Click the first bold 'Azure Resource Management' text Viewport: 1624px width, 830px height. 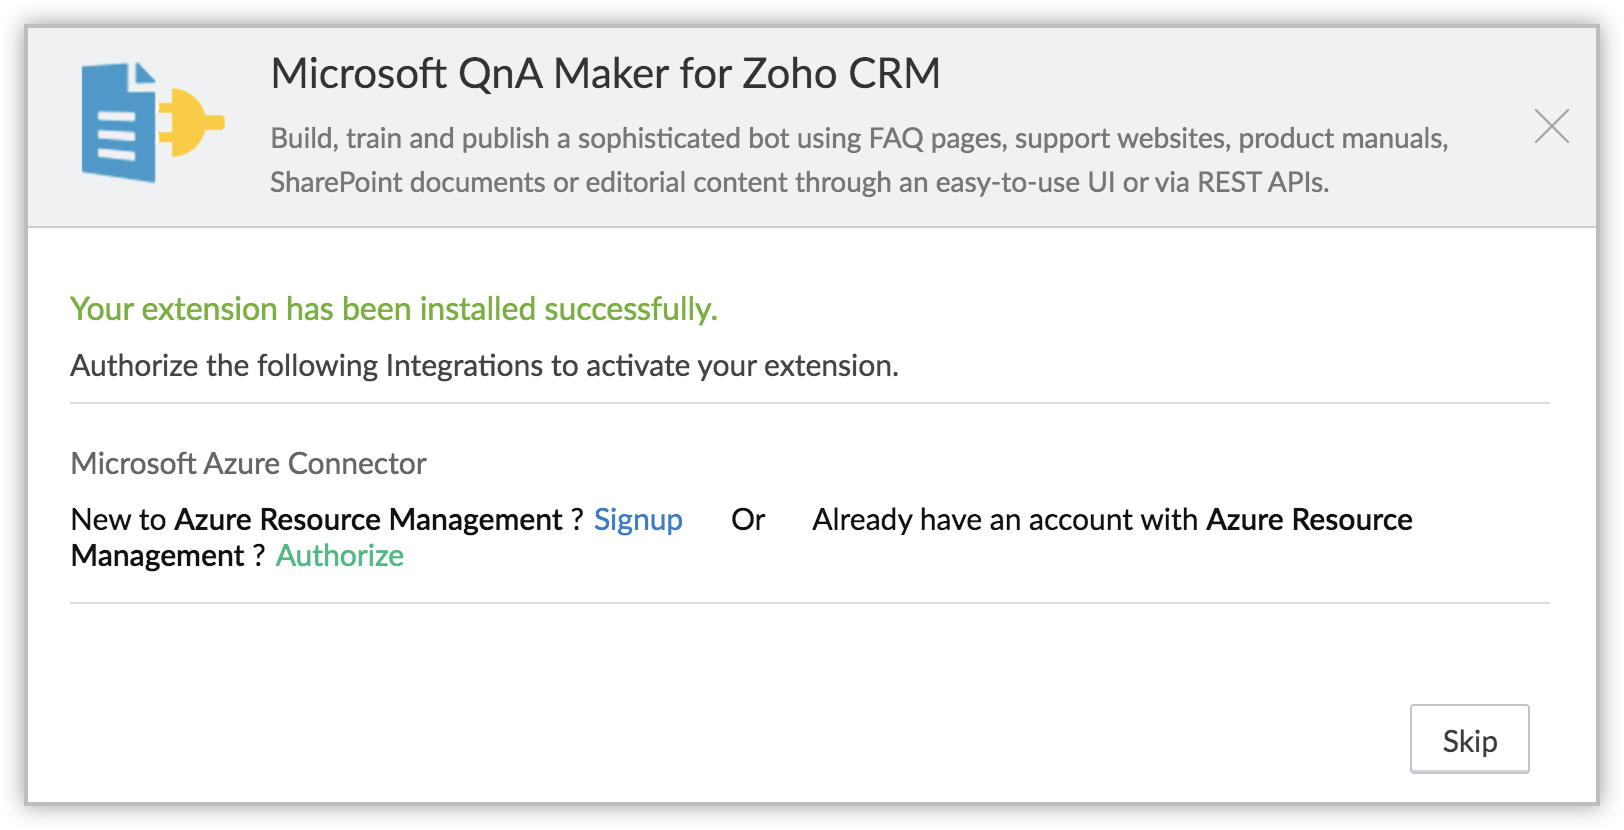[368, 520]
